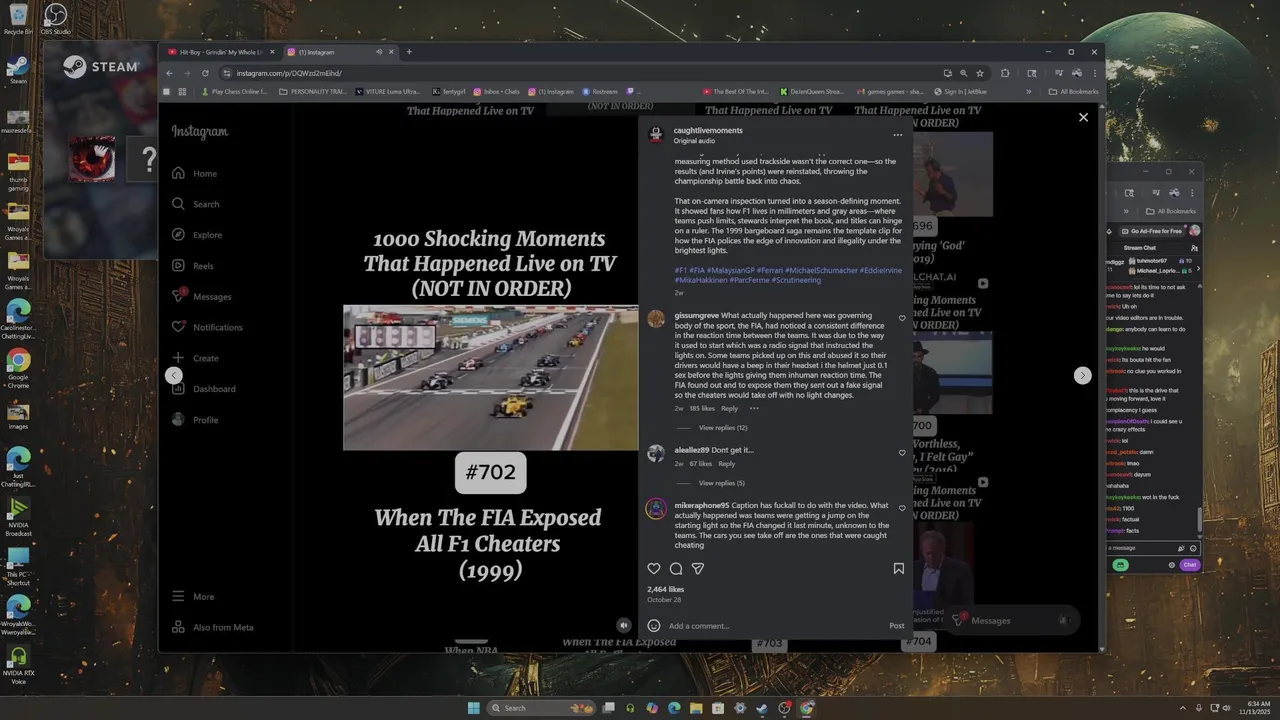Select Create in the Instagram sidebar
Viewport: 1280px width, 720px height.
(195, 358)
